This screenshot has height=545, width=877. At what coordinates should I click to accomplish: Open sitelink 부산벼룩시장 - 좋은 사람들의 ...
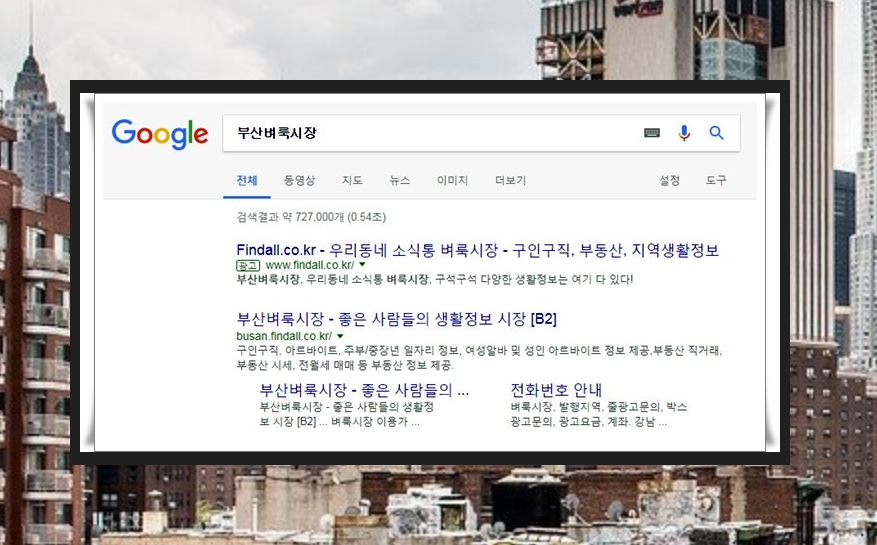point(364,389)
